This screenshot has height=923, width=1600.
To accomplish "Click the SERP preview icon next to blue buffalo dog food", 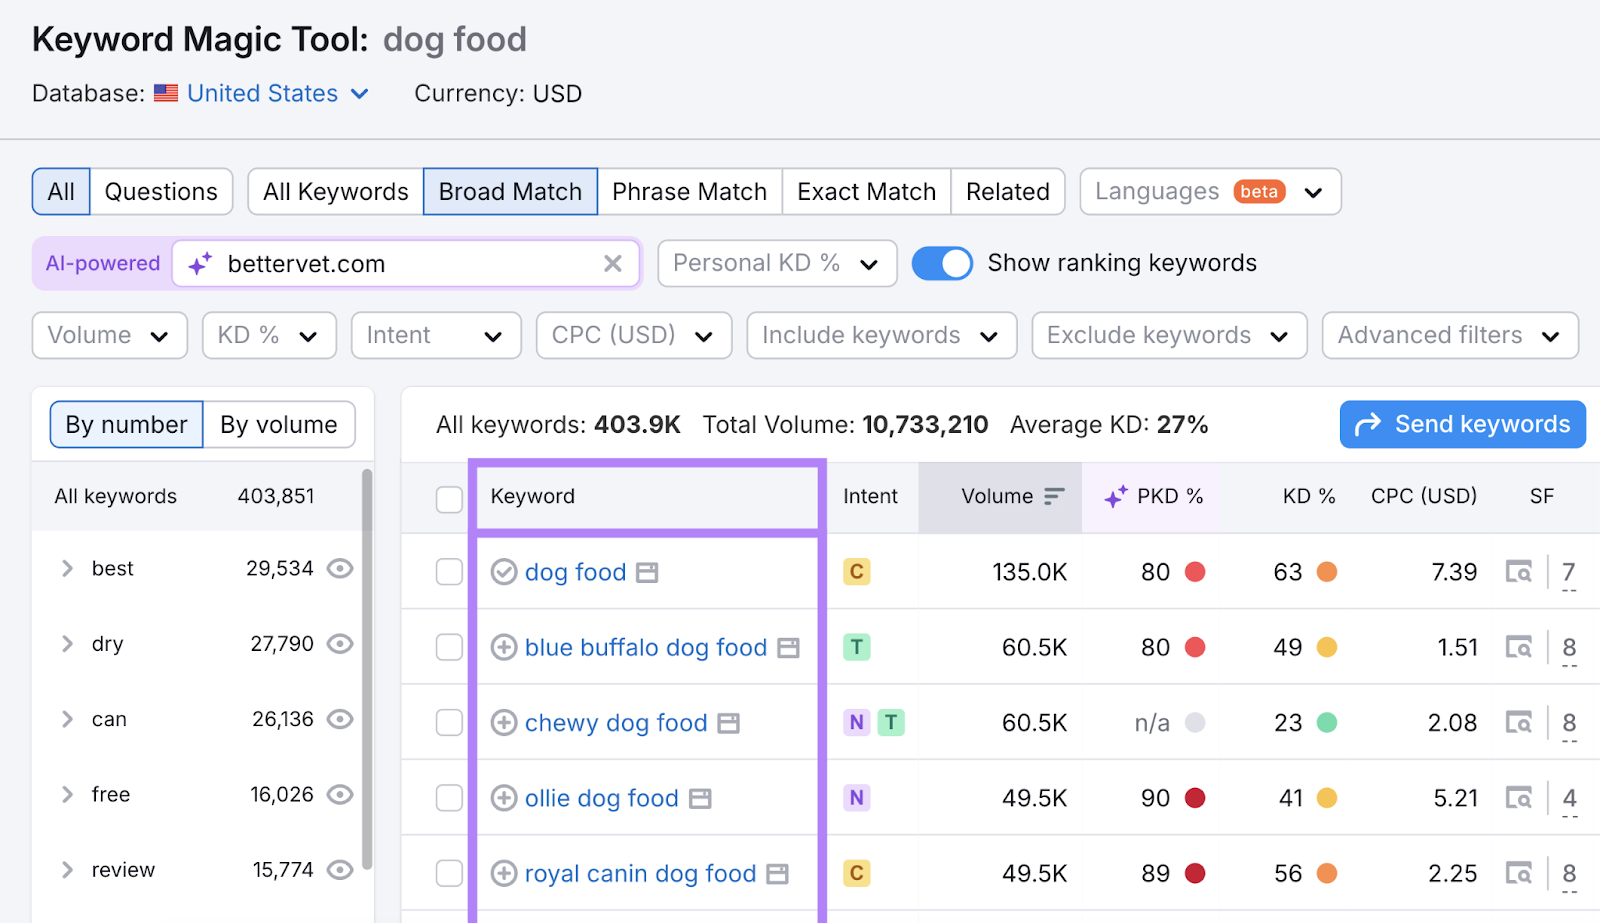I will coord(789,648).
